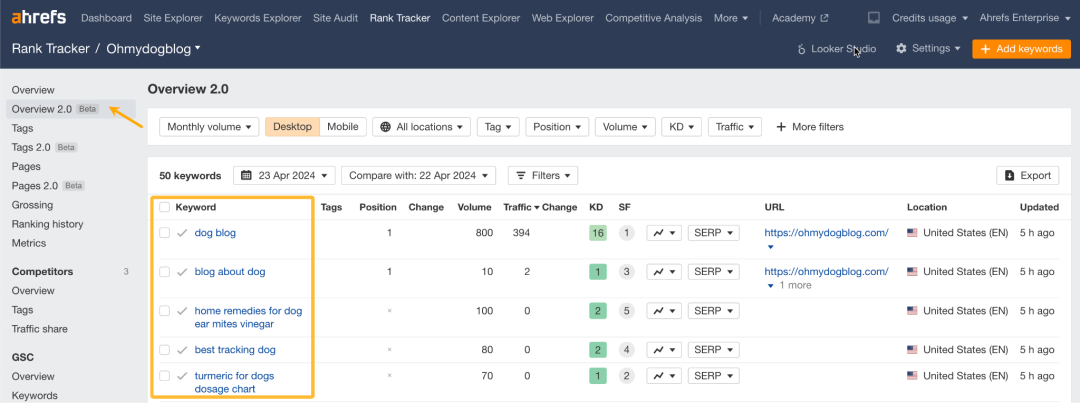1080x403 pixels.
Task: Open the Filters funnel button
Action: 543,176
